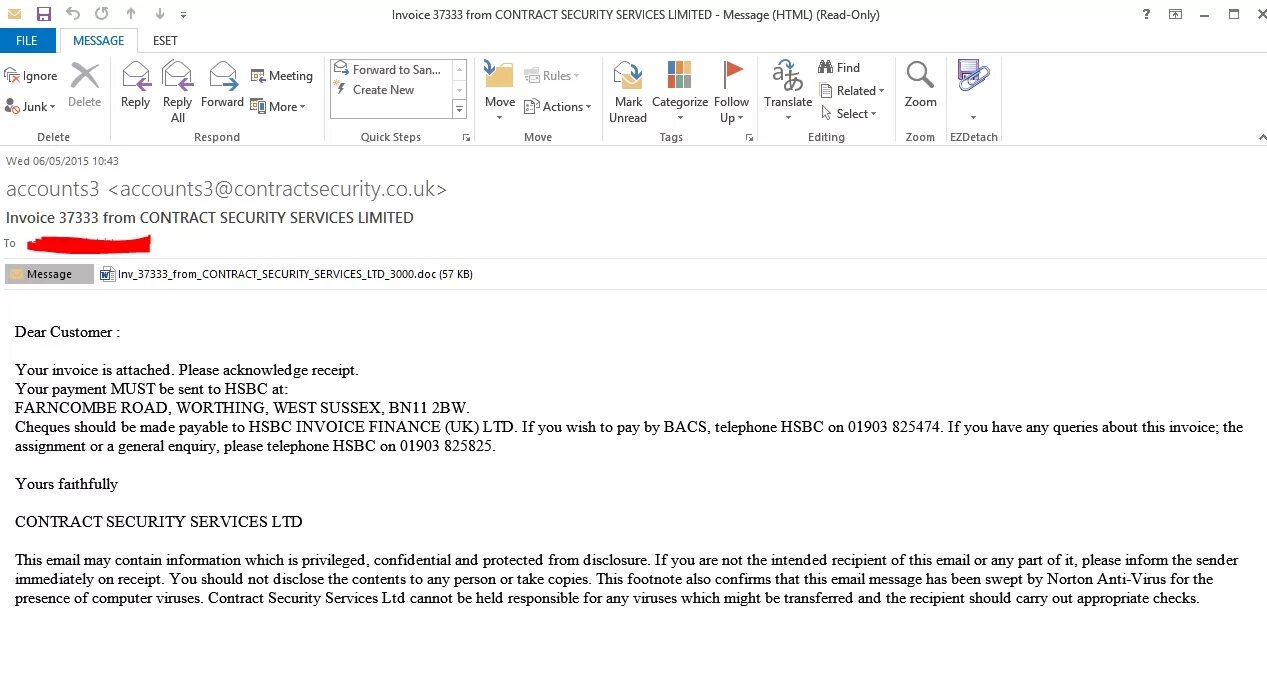Screen dimensions: 1267x694
Task: Click 'CONTRACT SECURITY SERVICES LTD' signature line
Action: (158, 522)
